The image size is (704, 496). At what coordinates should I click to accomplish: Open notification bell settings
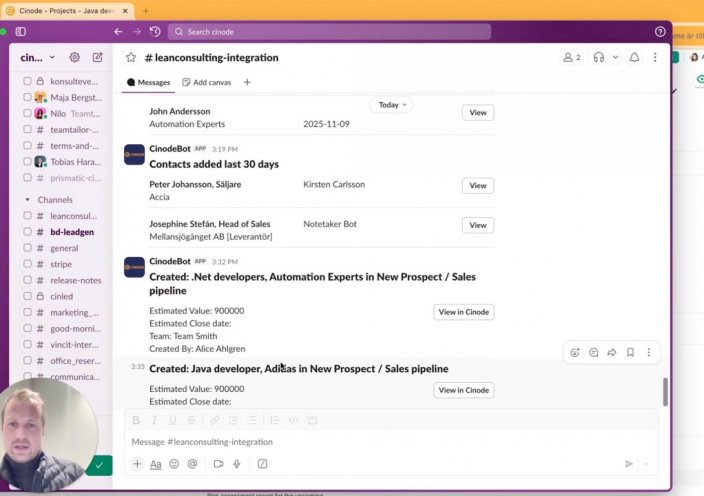point(634,57)
